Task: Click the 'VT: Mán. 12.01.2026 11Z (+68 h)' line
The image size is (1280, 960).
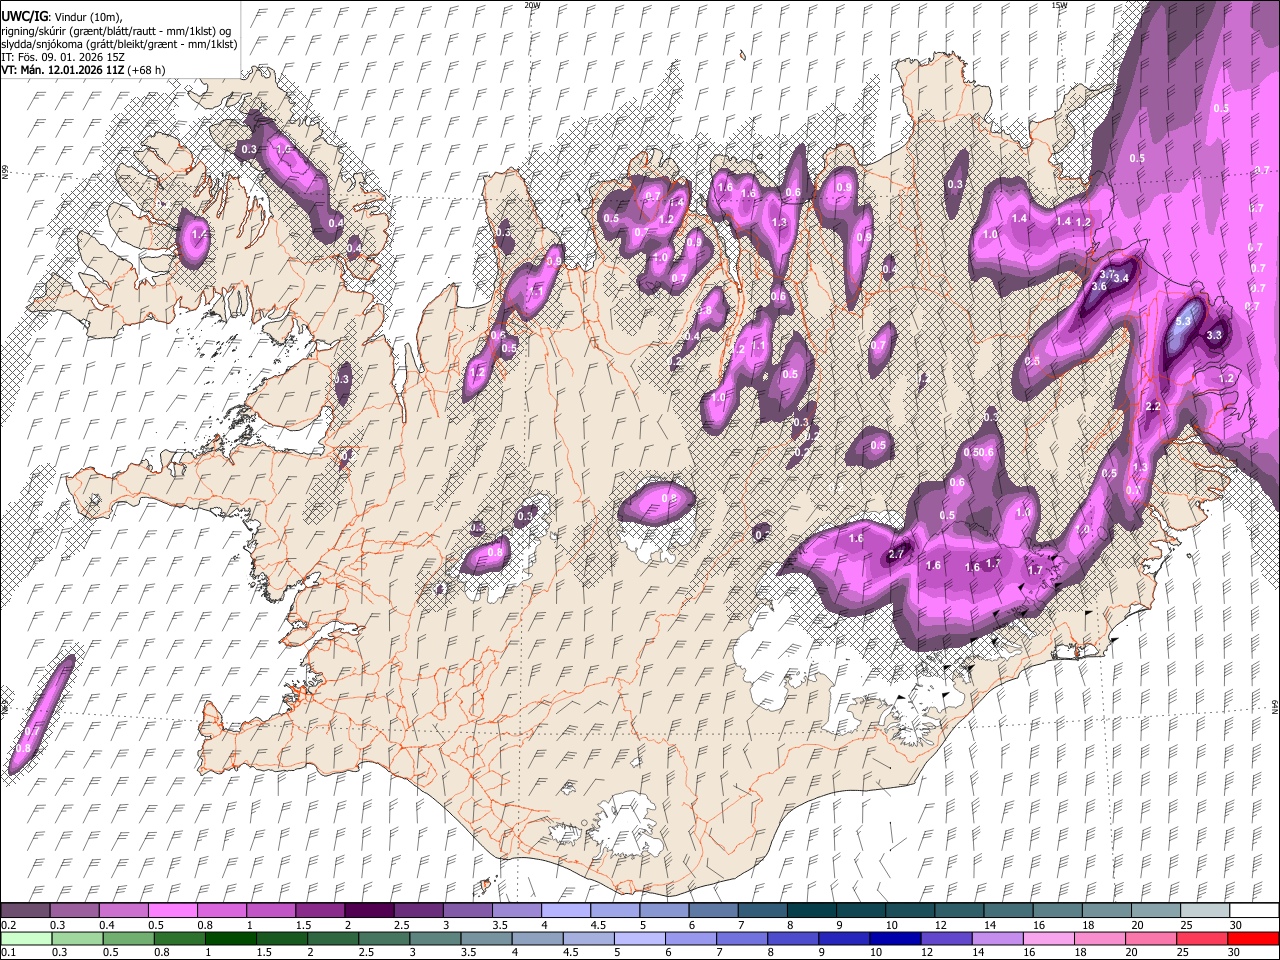Action: (x=84, y=70)
